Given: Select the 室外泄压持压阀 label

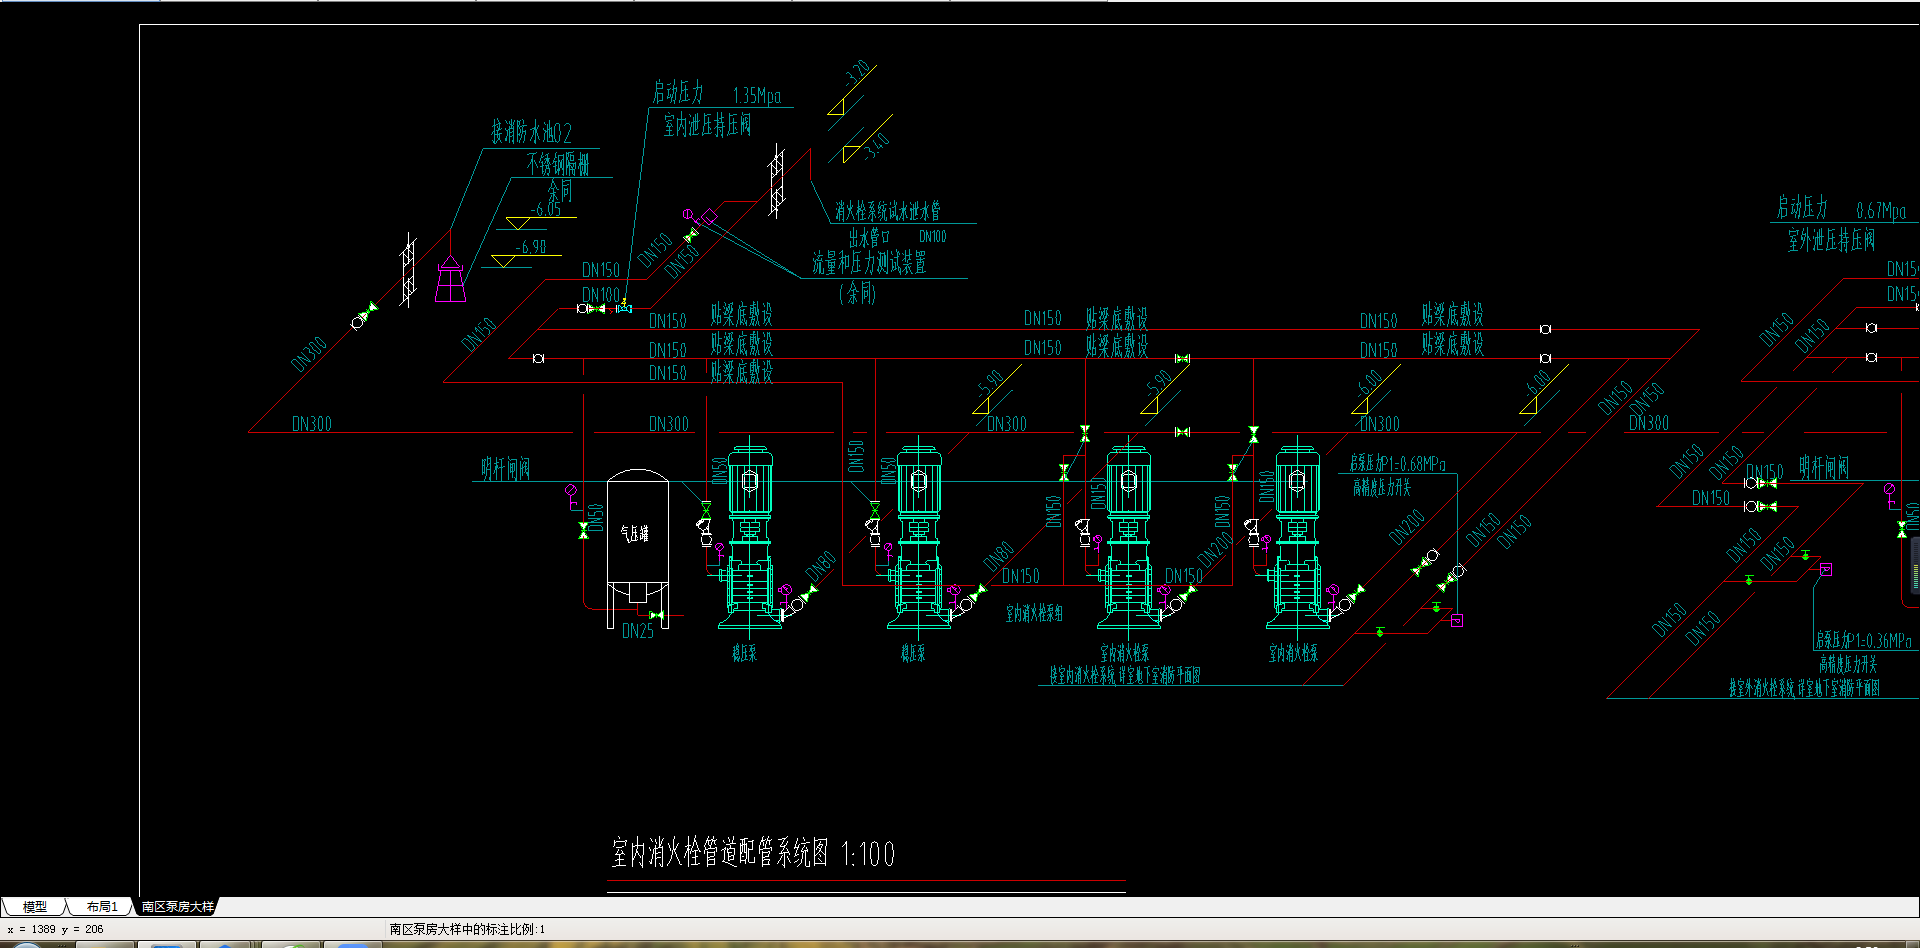Looking at the screenshot, I should [x=1831, y=240].
